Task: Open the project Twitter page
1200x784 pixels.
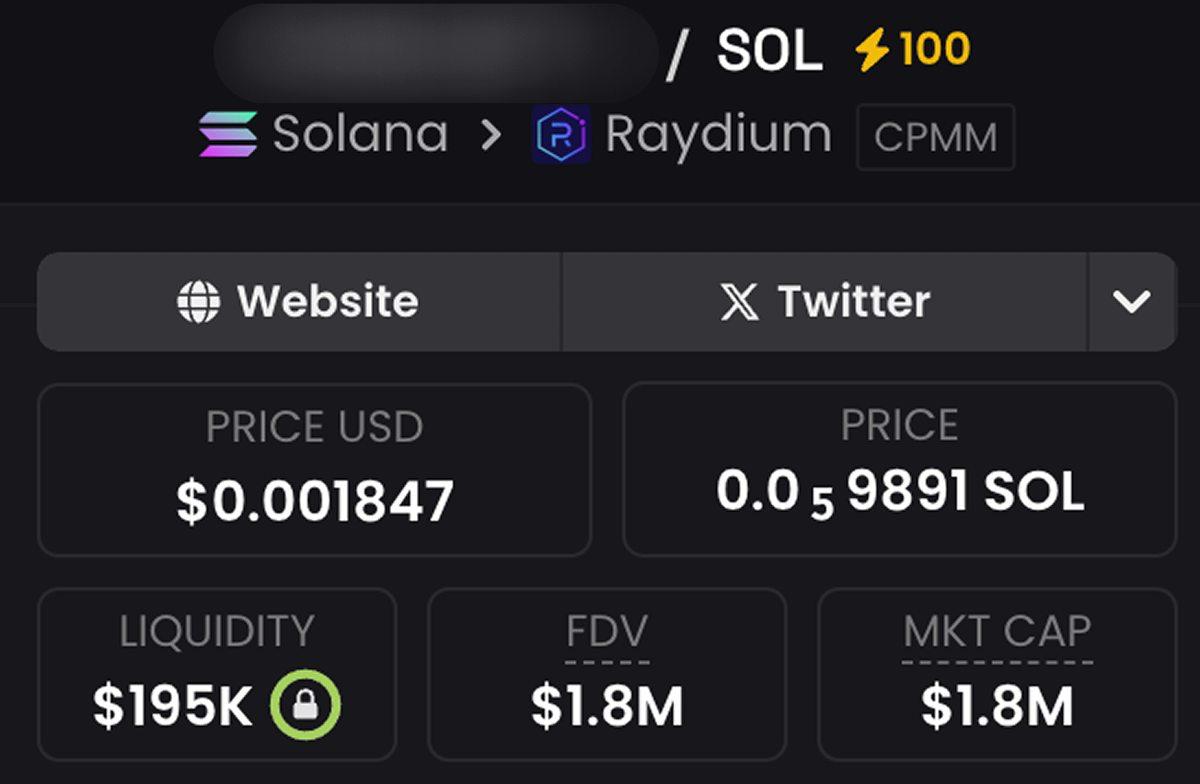Action: point(825,301)
